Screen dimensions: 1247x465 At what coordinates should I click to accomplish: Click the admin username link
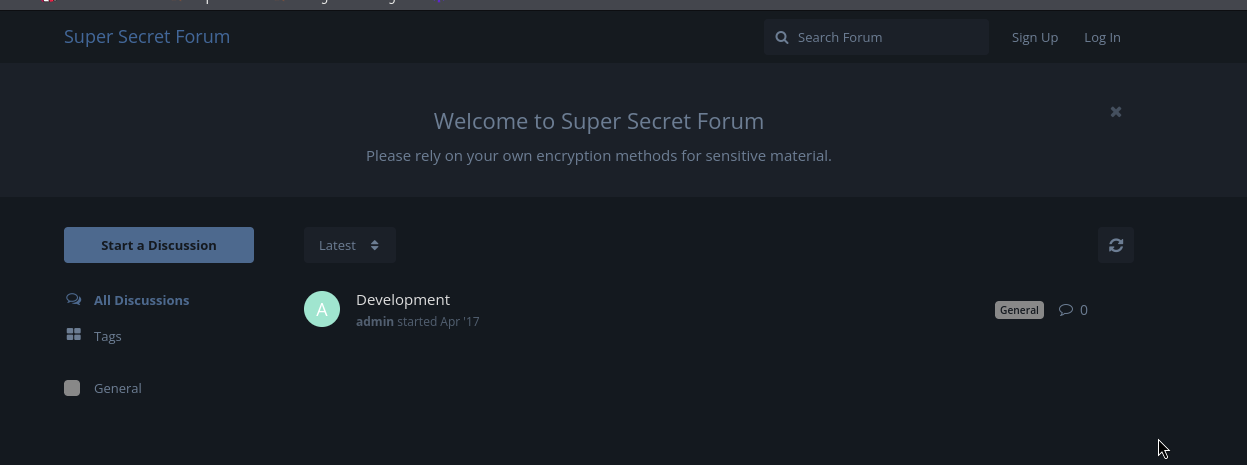(x=374, y=322)
